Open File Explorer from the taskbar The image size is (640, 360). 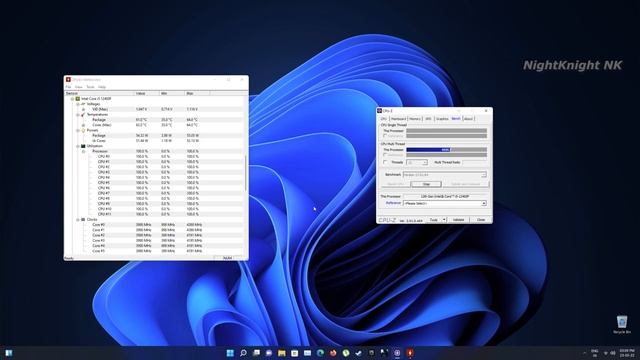coord(282,353)
